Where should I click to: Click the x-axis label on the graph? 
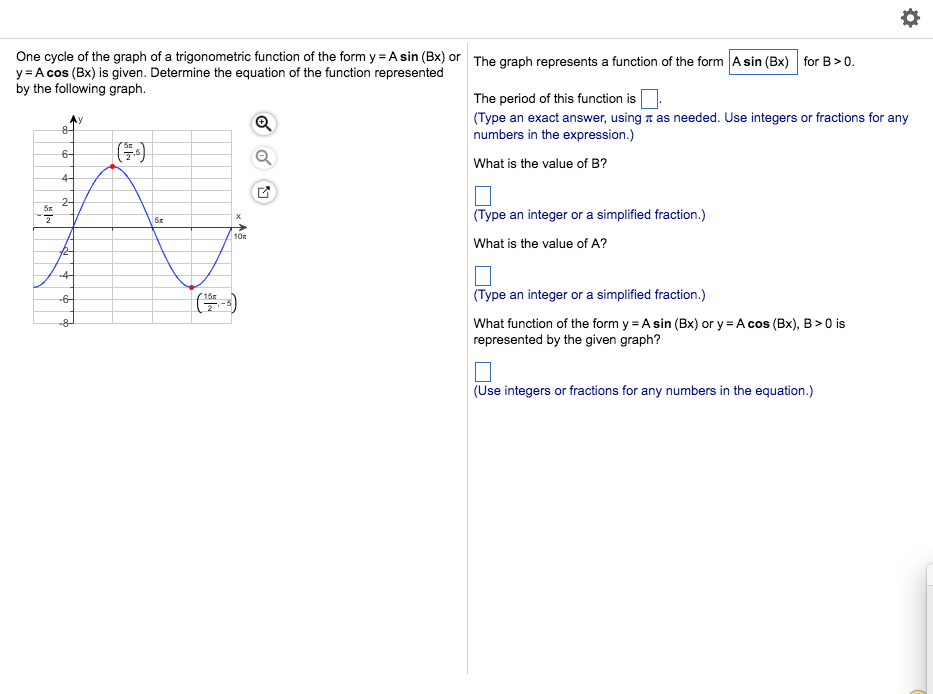[x=237, y=216]
